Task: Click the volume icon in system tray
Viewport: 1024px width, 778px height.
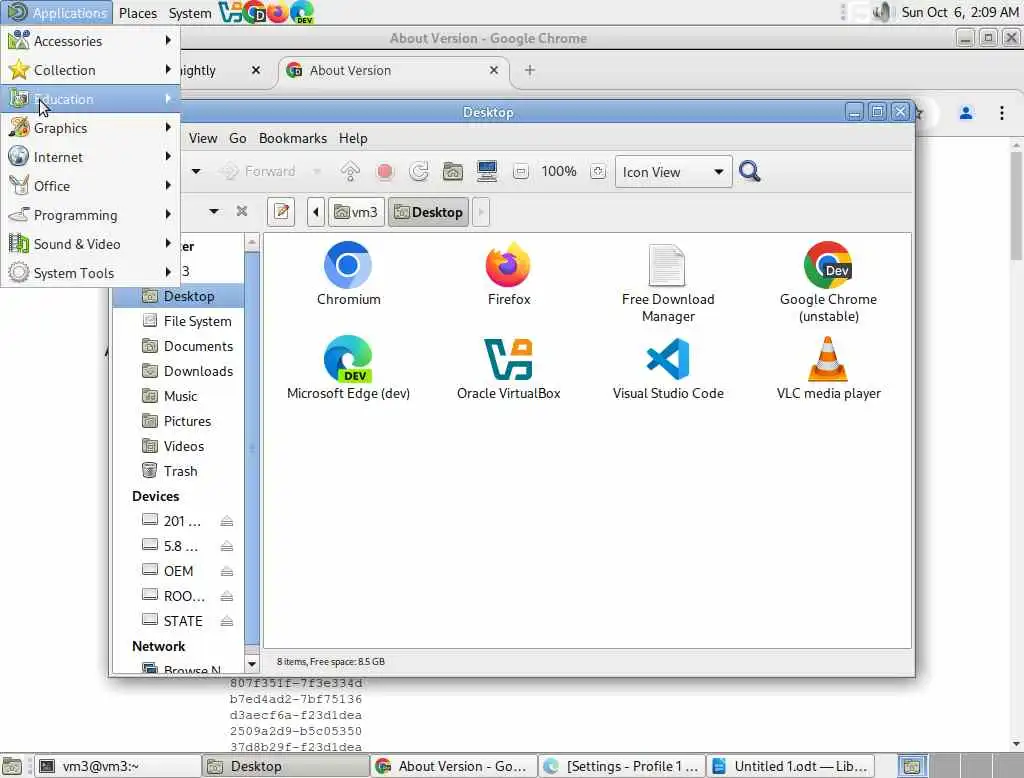Action: [x=881, y=12]
